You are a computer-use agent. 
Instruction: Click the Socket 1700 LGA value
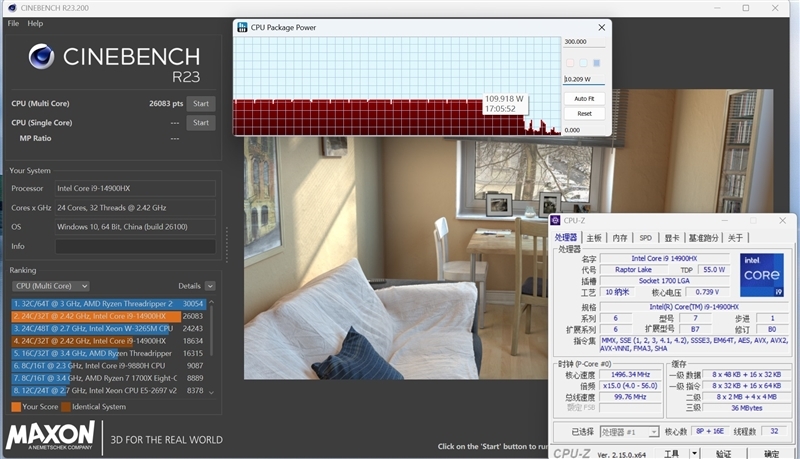[x=664, y=281]
